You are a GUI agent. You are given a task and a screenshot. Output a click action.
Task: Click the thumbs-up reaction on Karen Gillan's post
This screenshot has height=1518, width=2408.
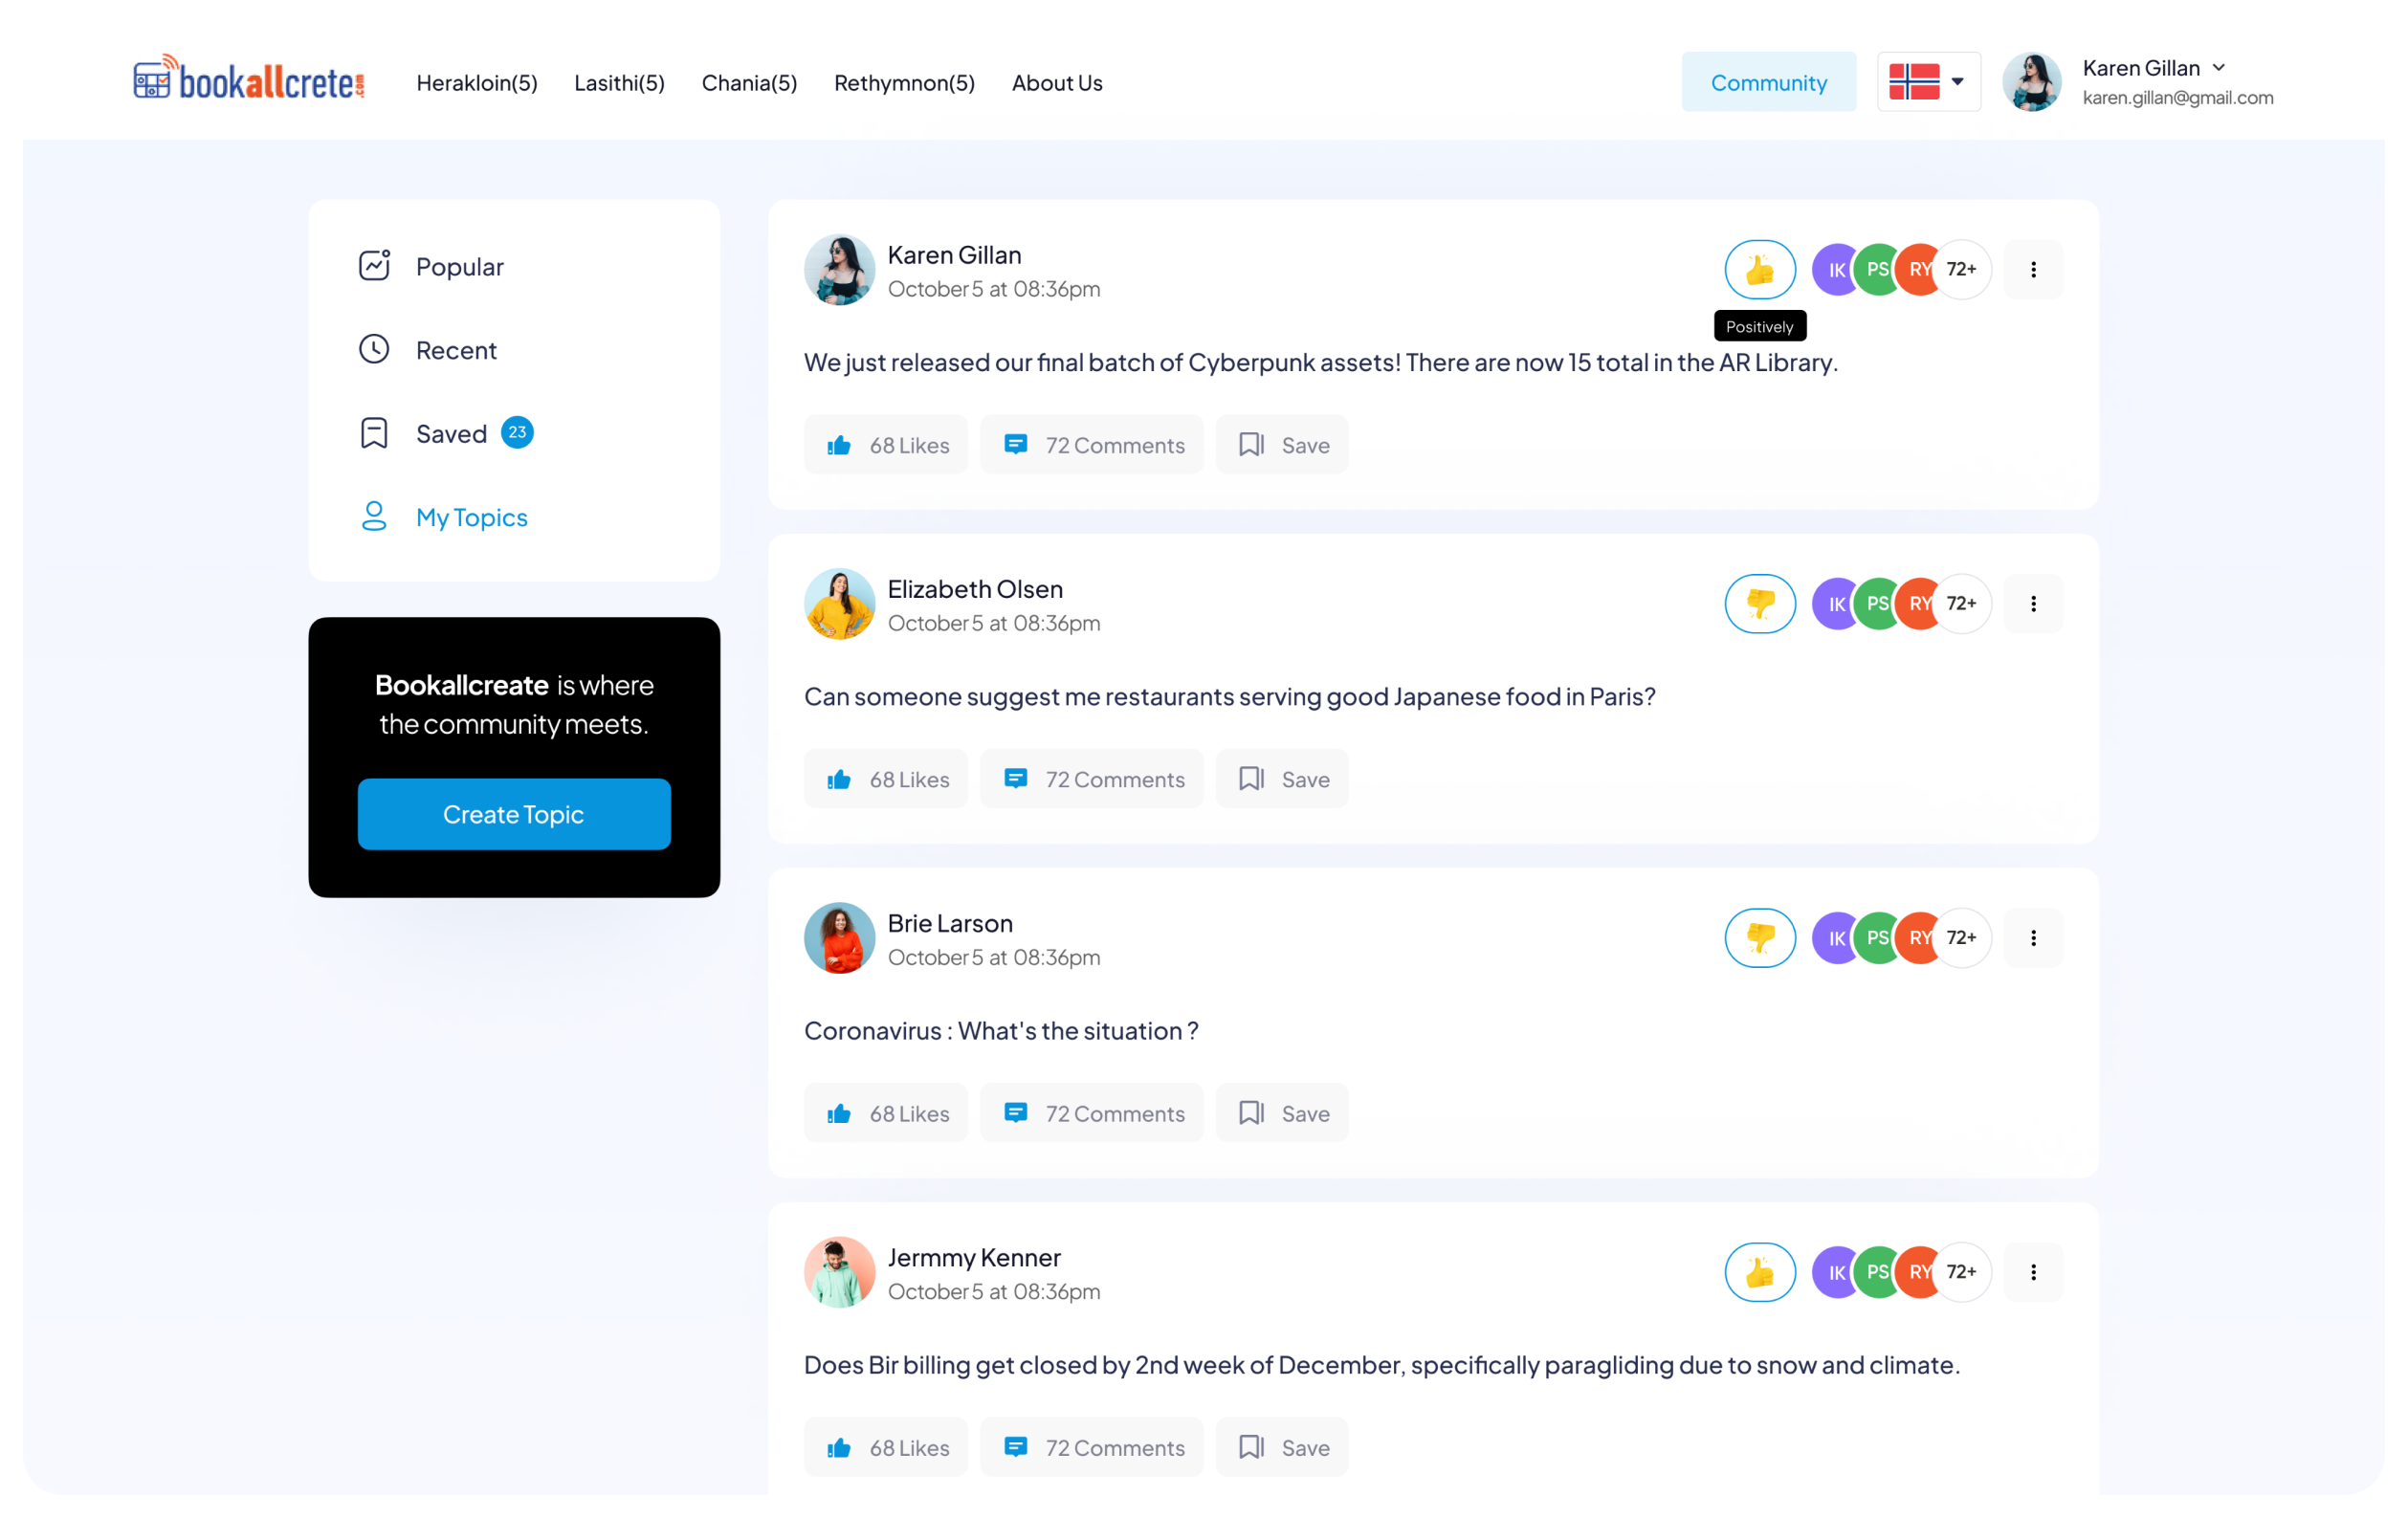1759,269
